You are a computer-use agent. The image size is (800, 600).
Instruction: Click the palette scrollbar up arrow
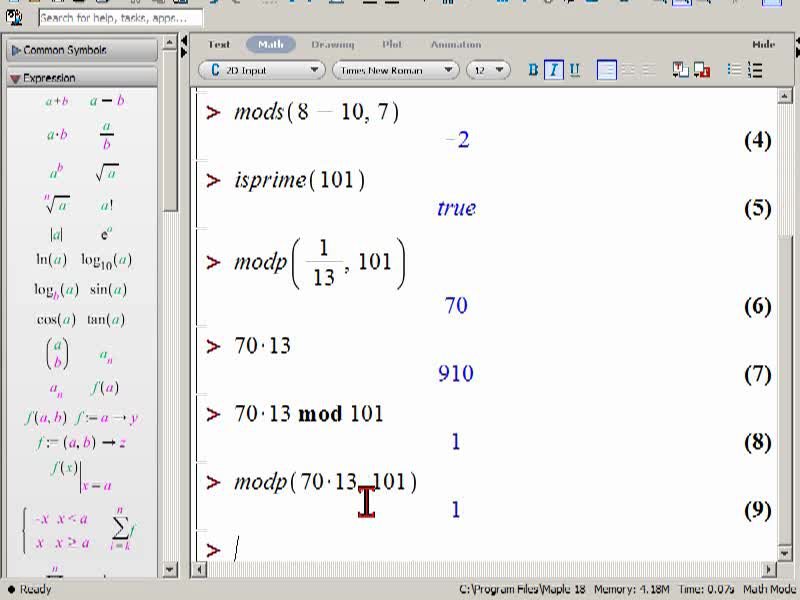(x=170, y=43)
